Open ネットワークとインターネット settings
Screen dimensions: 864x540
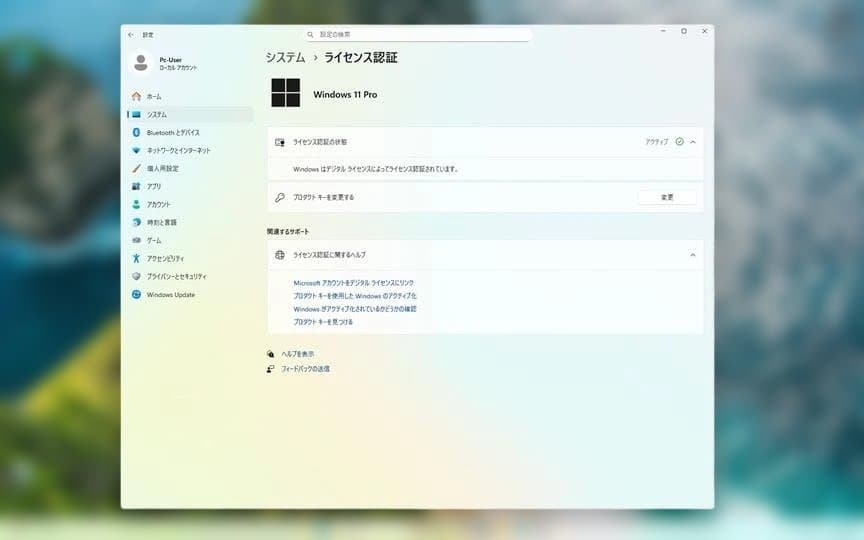(178, 150)
